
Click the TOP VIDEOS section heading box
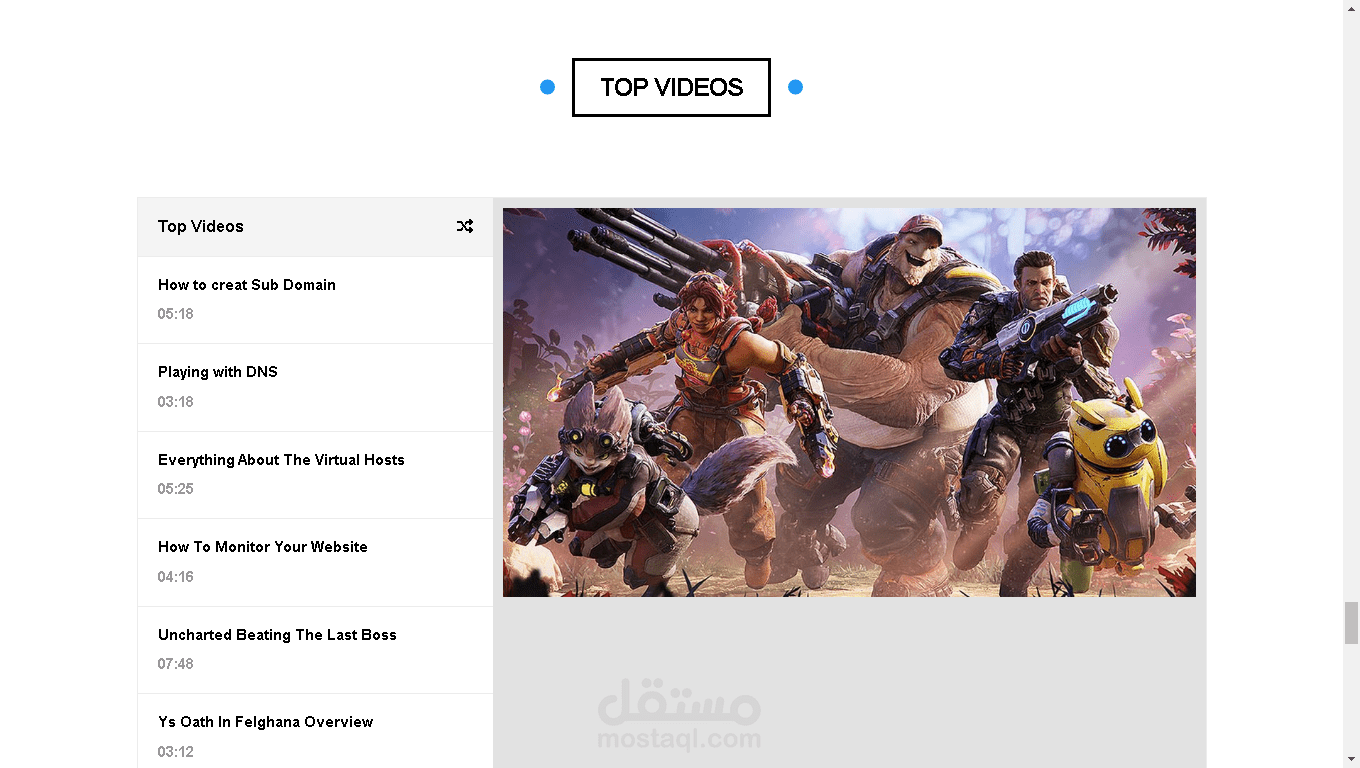pos(671,87)
